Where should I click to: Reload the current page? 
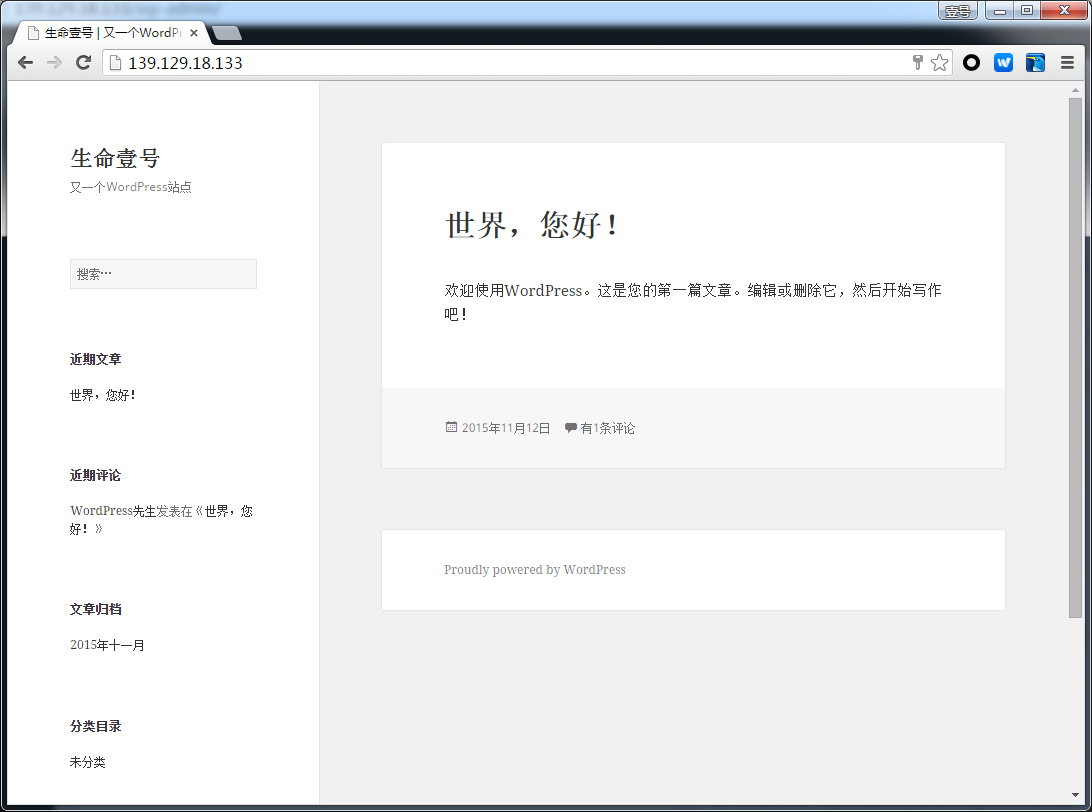84,63
